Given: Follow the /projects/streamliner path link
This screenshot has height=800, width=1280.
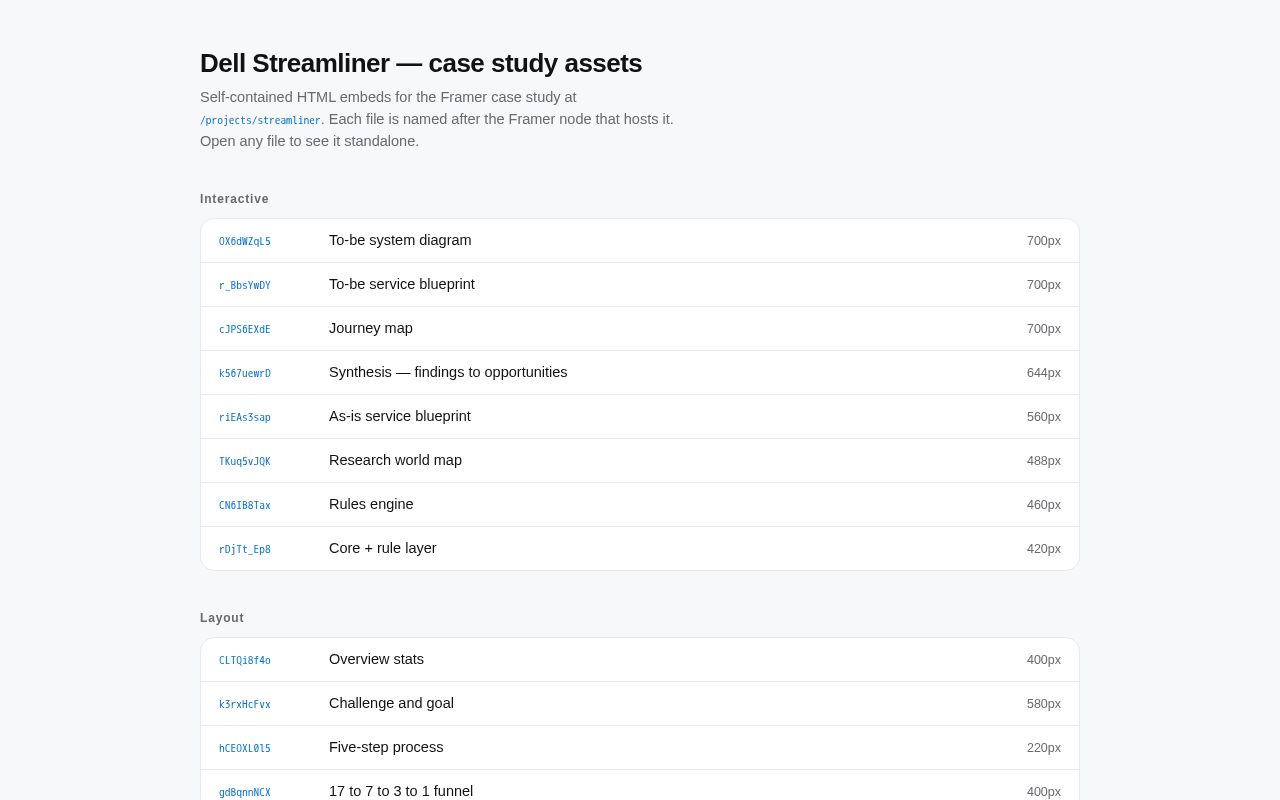Looking at the screenshot, I should pyautogui.click(x=260, y=120).
